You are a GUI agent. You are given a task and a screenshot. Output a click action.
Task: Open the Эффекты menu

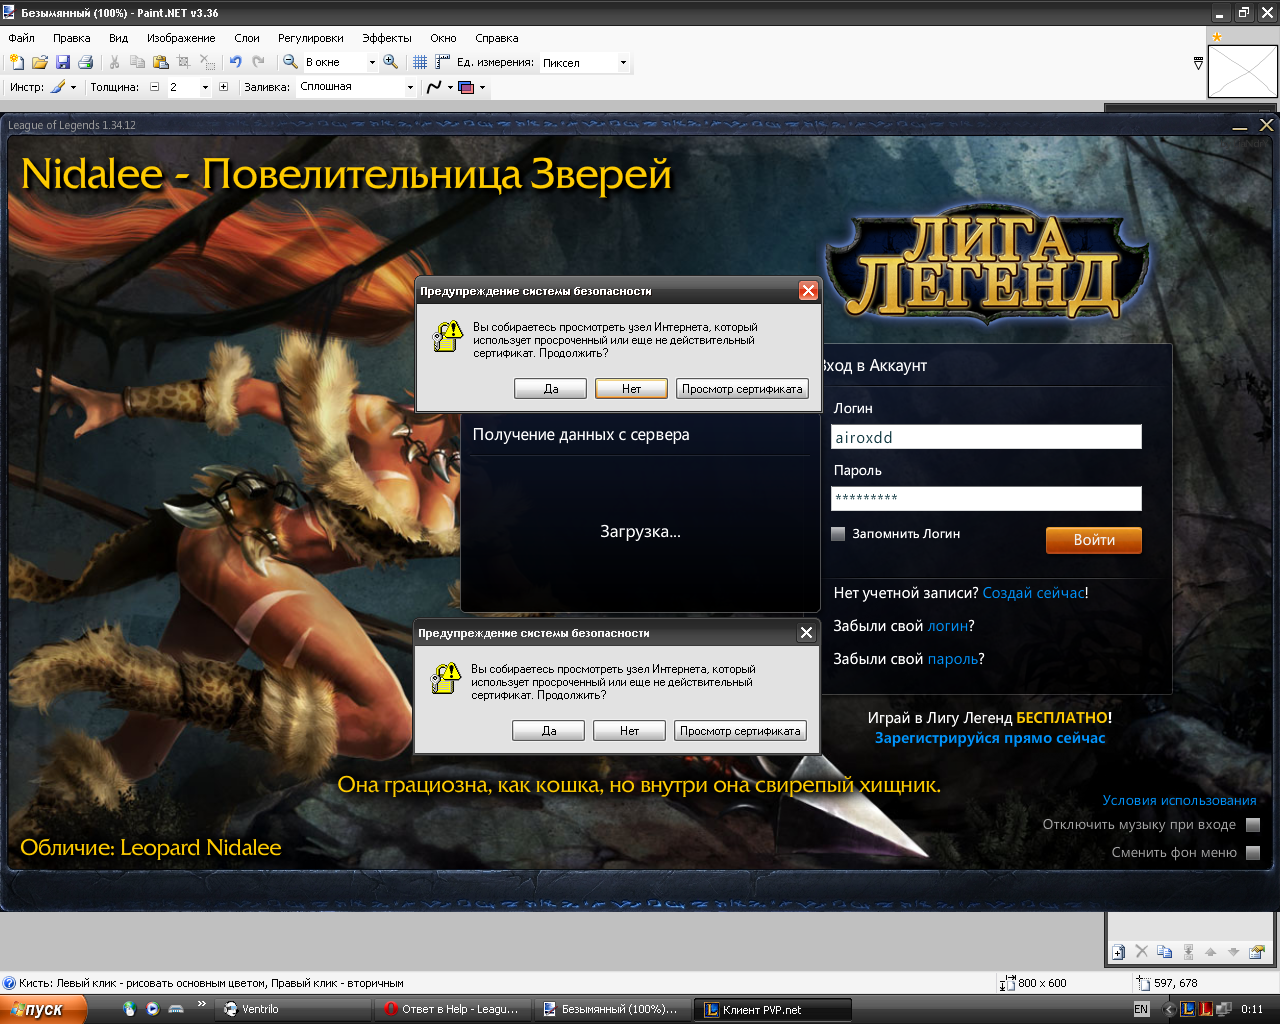pos(387,38)
